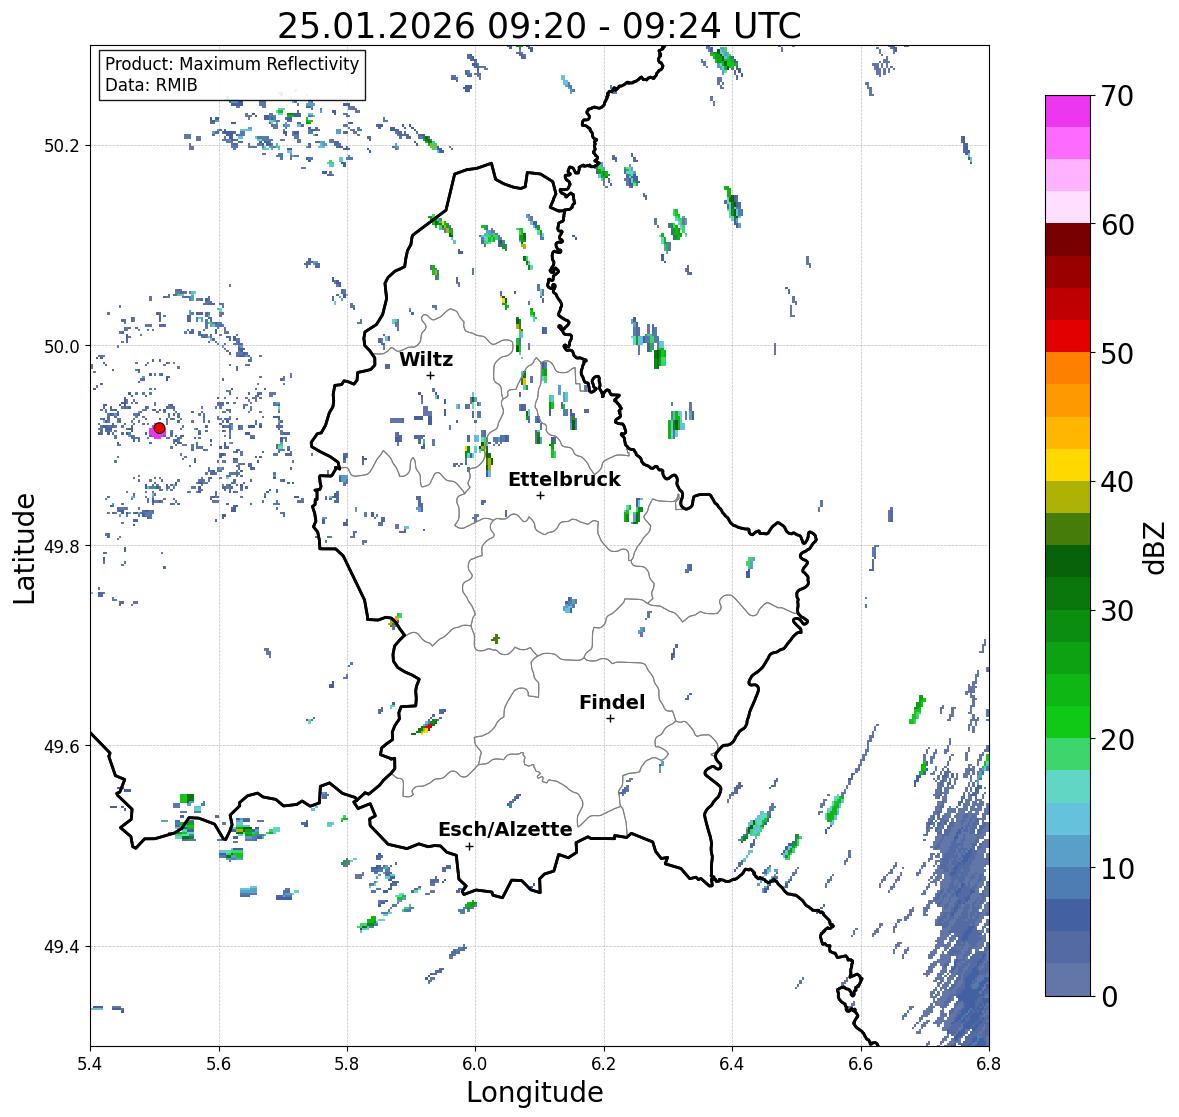The image size is (1179, 1117).
Task: Click the 60 value on the colorbar
Action: (x=1117, y=225)
